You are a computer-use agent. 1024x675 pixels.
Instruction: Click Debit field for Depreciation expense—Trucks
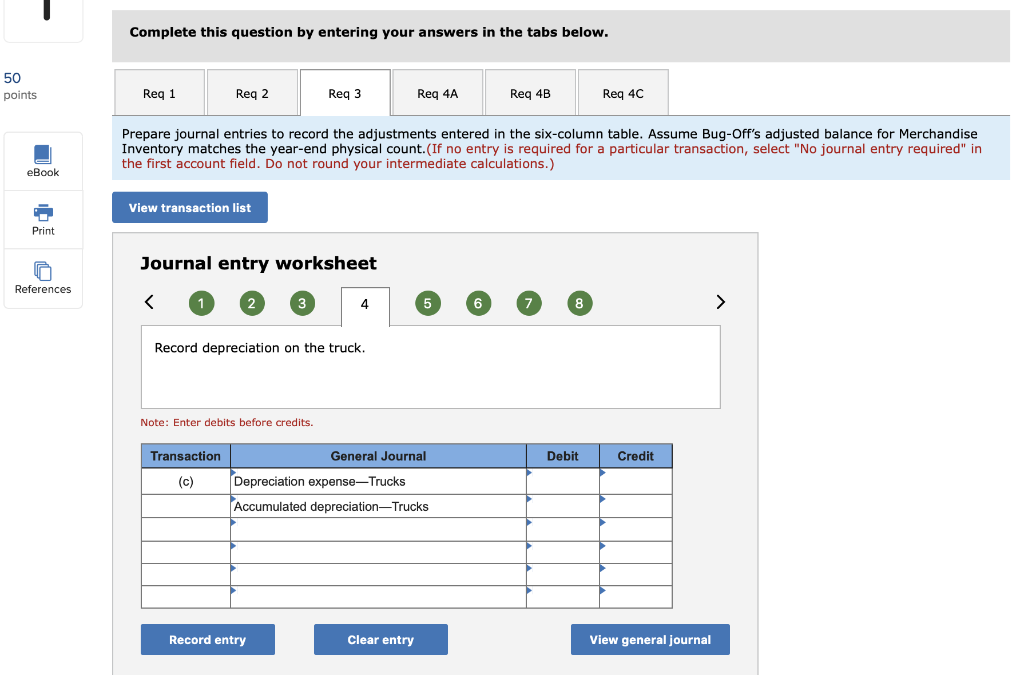(563, 482)
